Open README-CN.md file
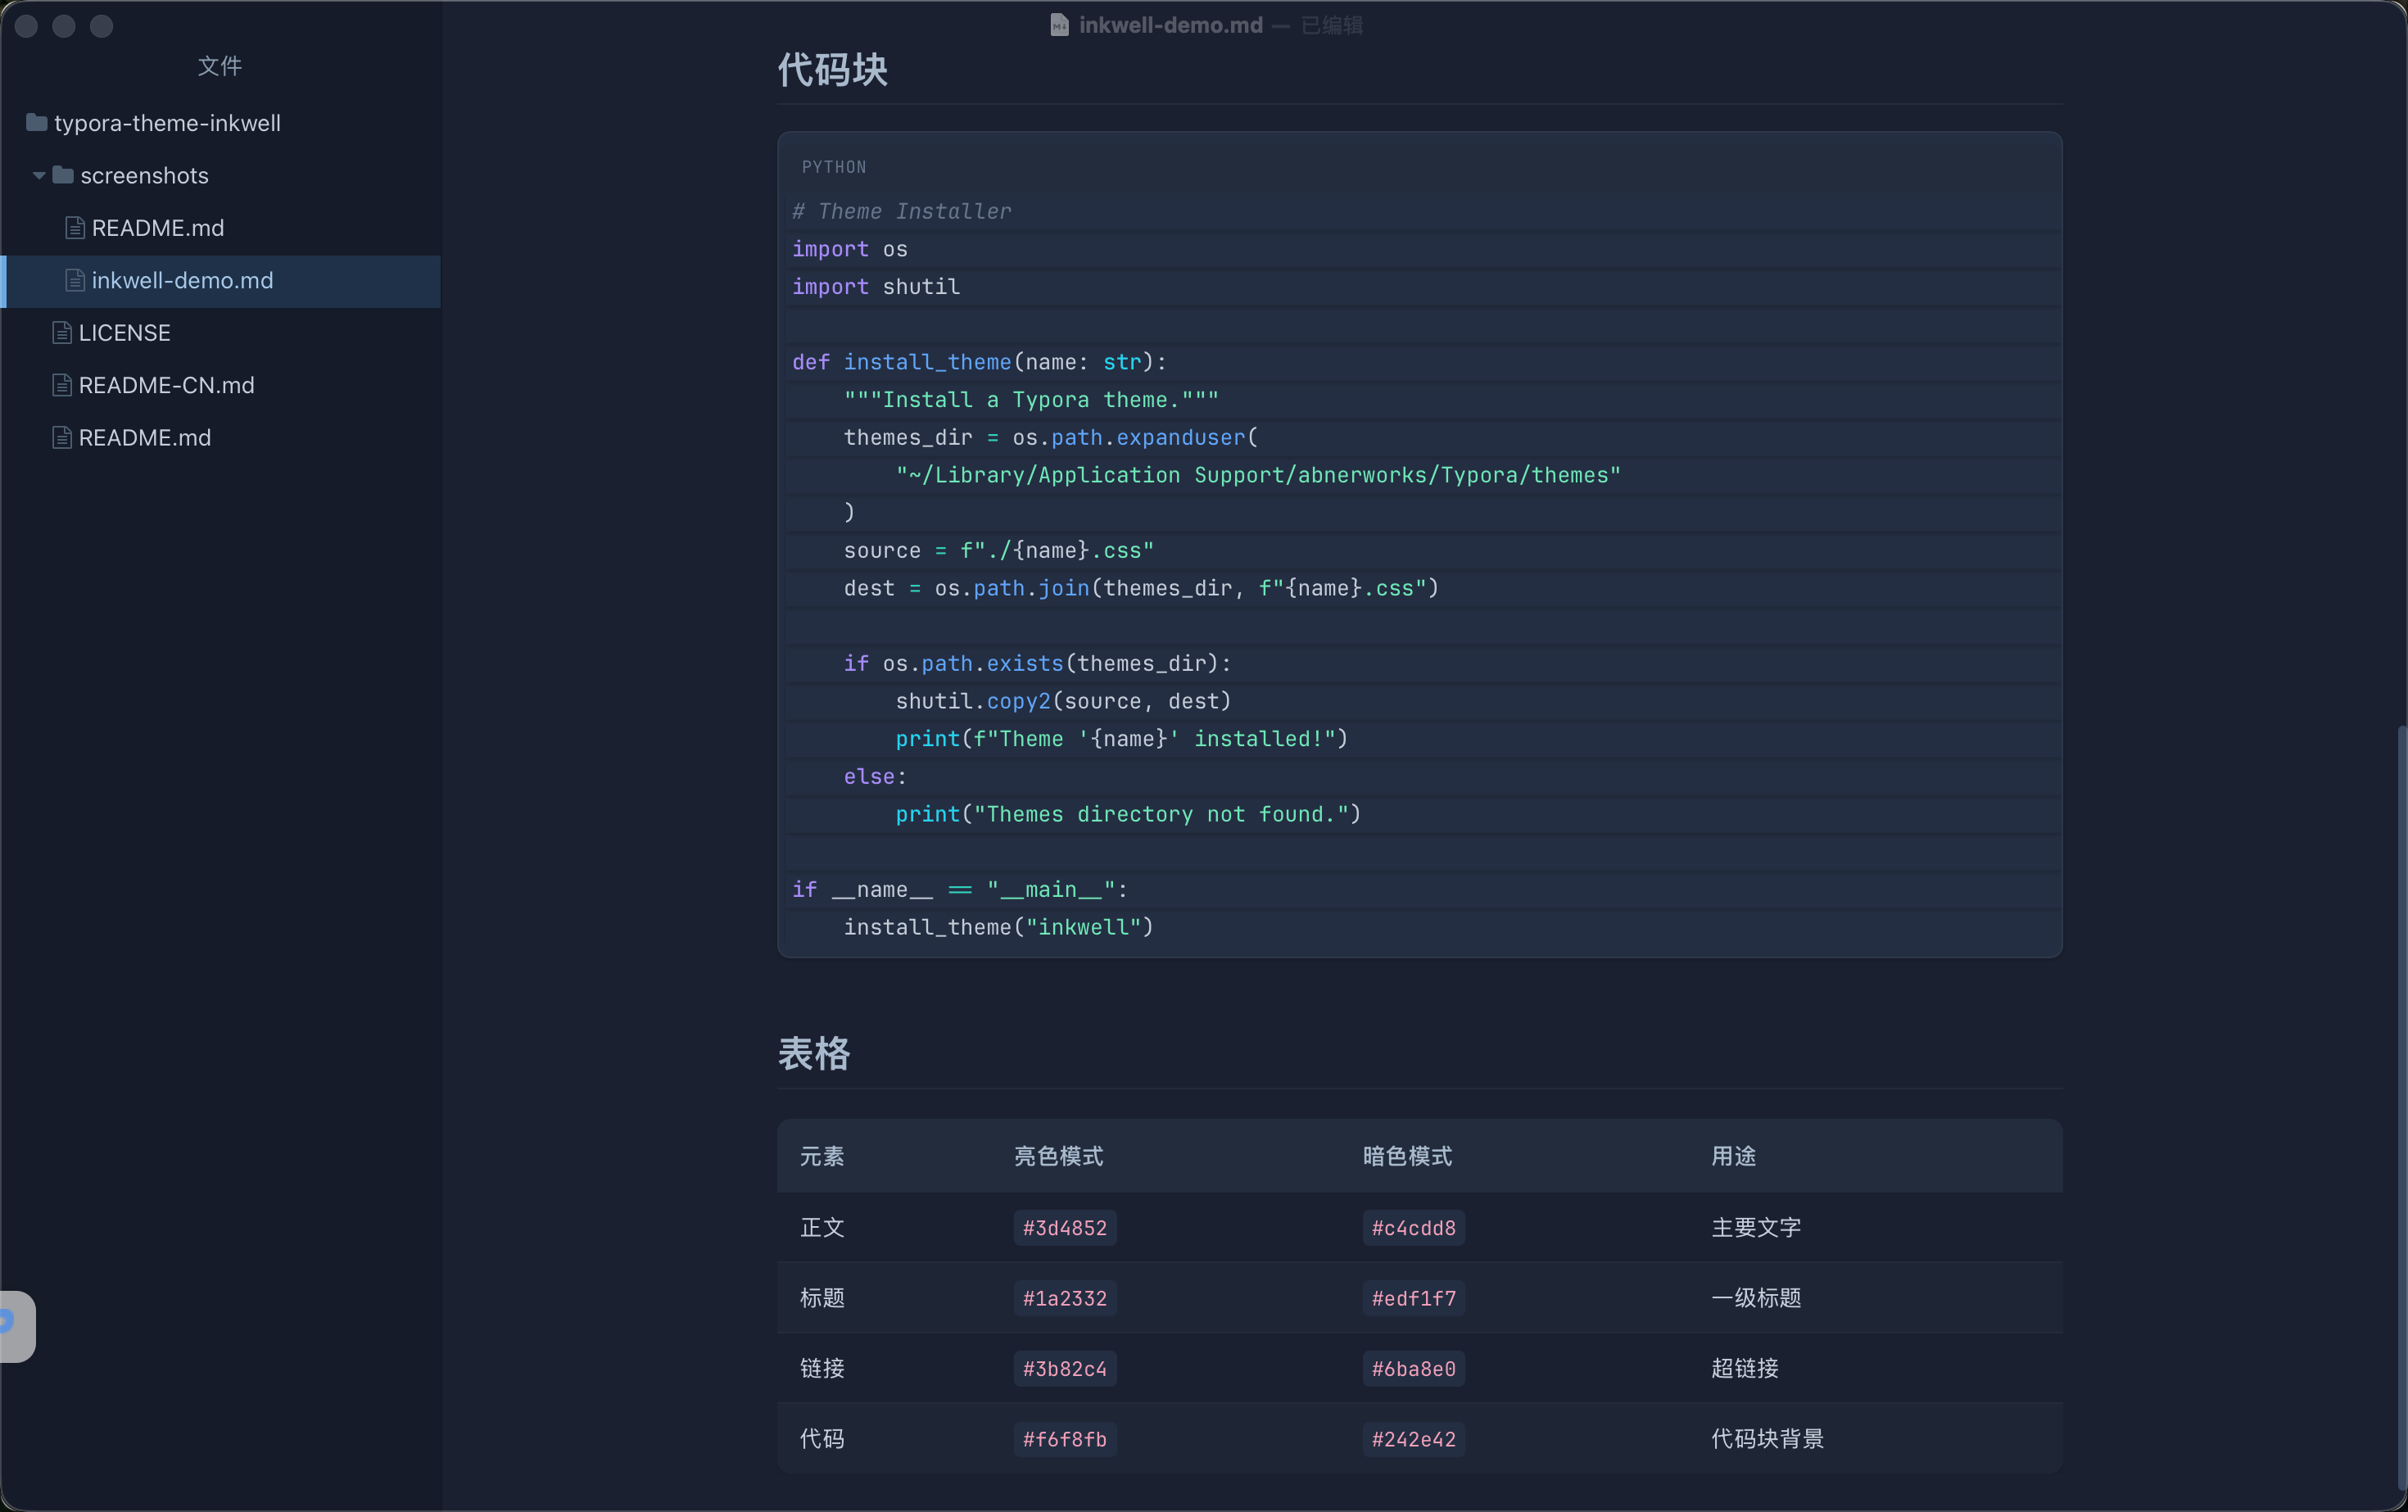This screenshot has height=1512, width=2408. 167,385
